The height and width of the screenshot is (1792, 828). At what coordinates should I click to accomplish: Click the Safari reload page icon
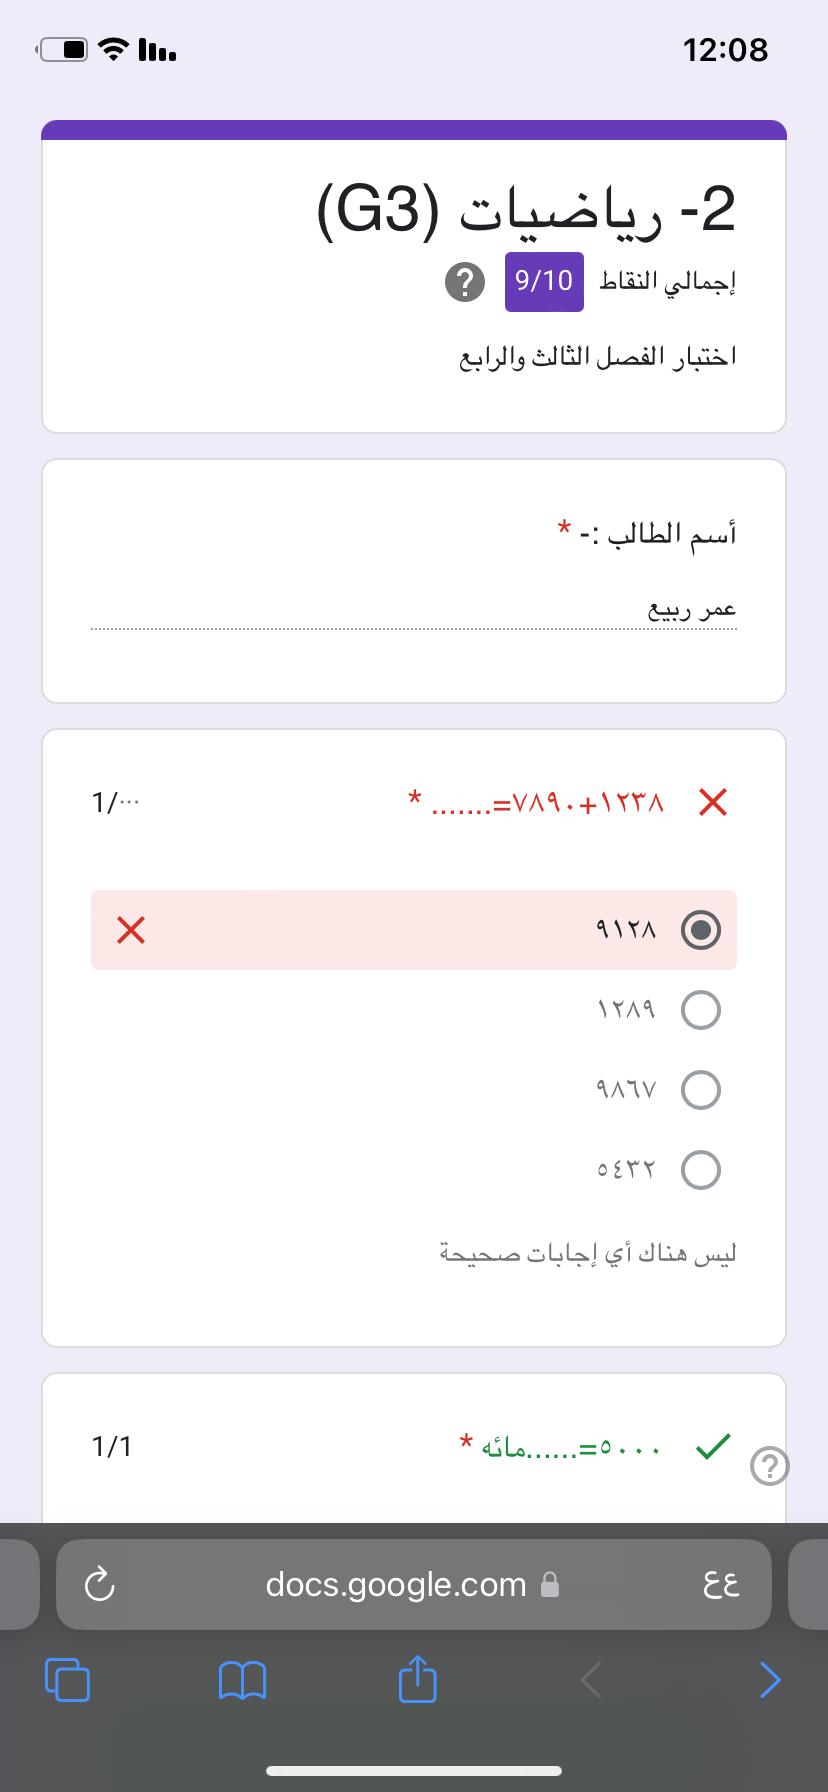click(99, 1584)
